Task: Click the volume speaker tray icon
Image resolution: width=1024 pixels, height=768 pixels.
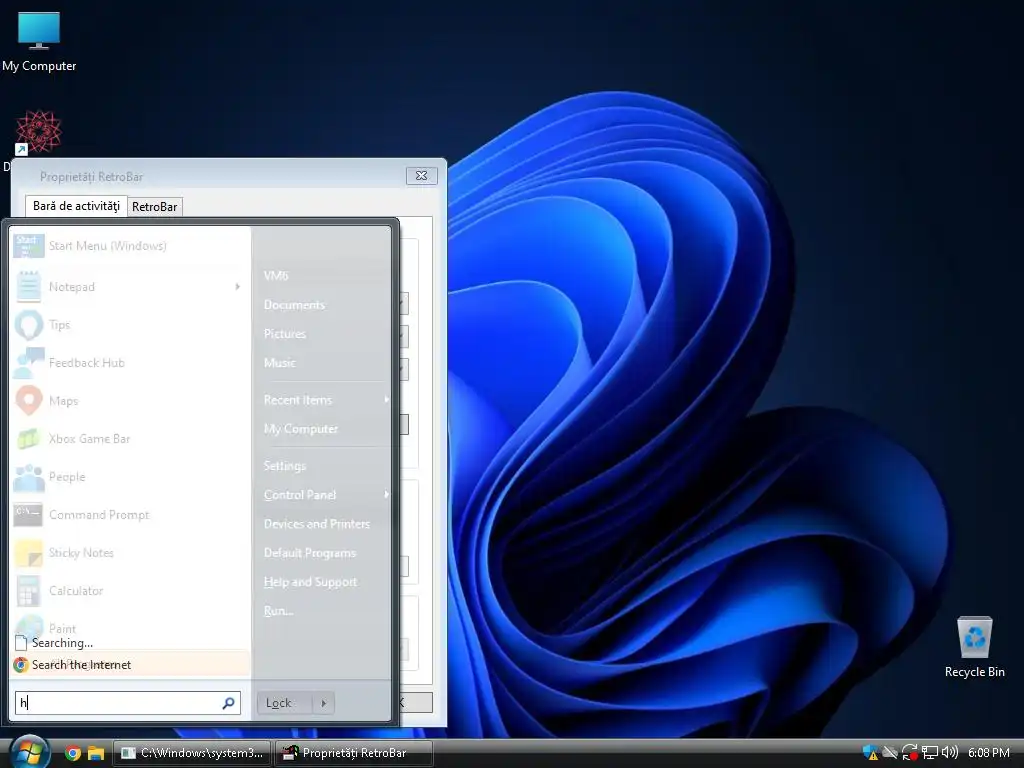Action: [x=950, y=753]
